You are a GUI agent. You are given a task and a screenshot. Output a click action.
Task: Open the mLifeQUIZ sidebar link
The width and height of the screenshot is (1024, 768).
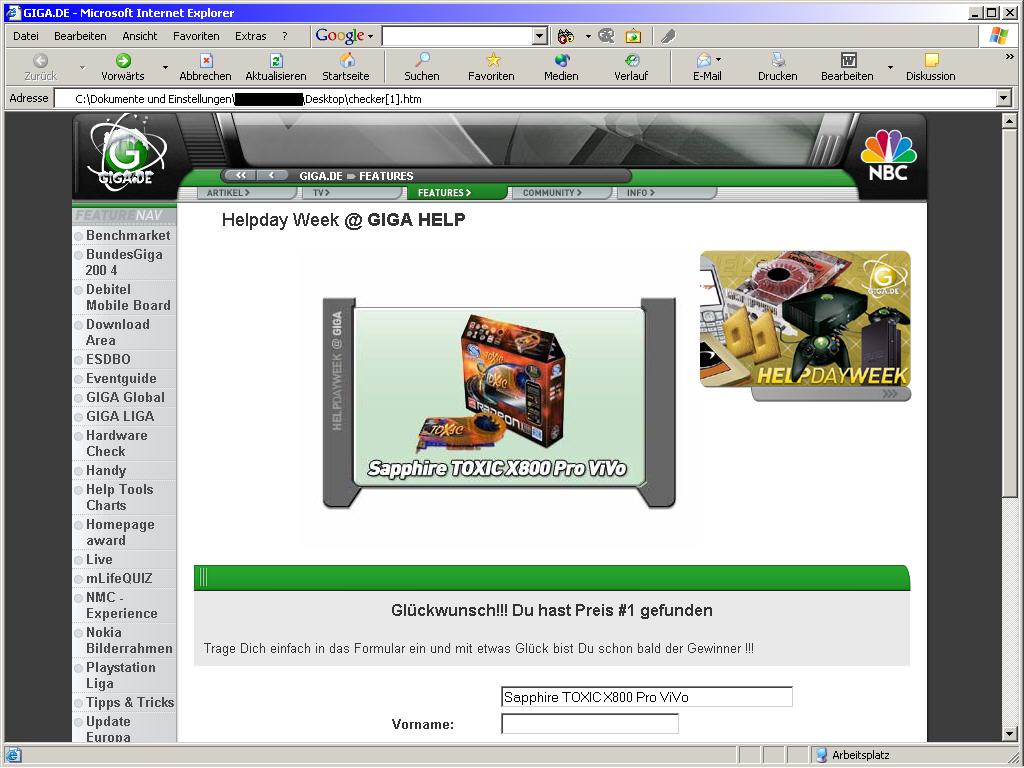119,578
